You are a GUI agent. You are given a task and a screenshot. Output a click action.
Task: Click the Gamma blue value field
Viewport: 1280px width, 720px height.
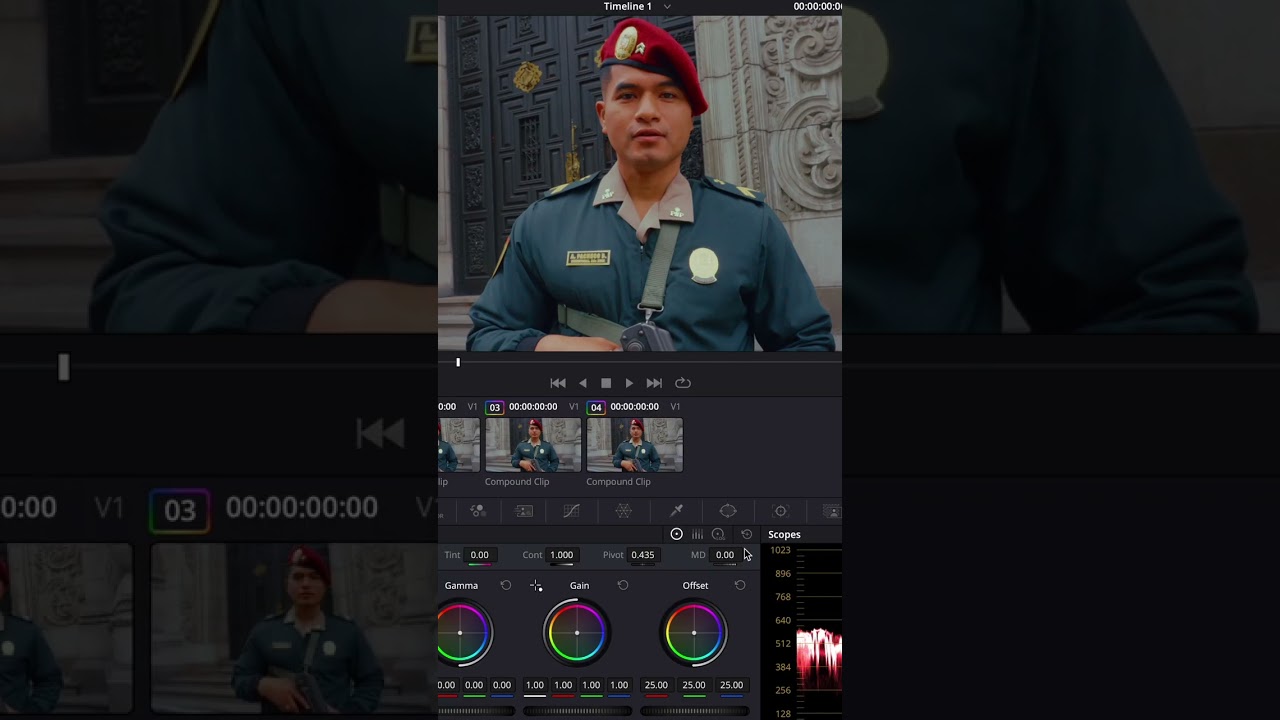(502, 686)
